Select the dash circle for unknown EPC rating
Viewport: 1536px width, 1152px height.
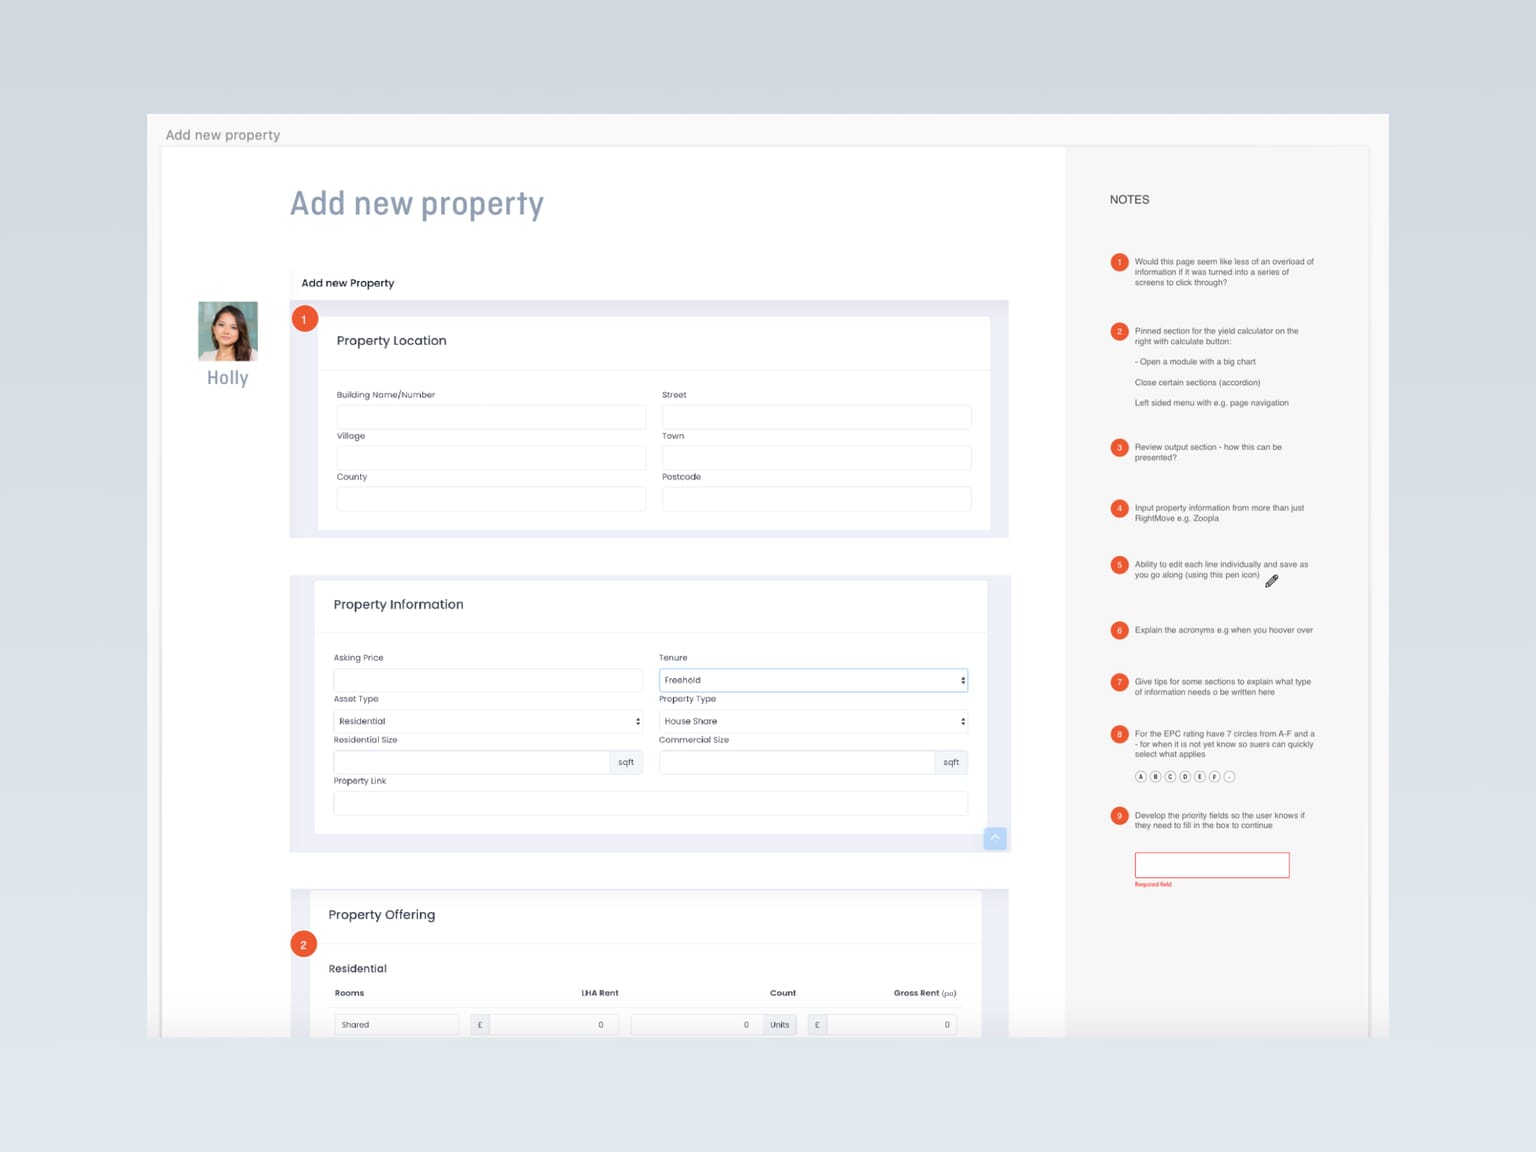click(x=1229, y=776)
